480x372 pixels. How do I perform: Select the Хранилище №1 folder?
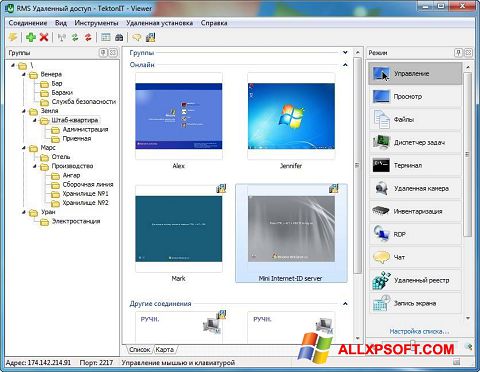tap(85, 193)
